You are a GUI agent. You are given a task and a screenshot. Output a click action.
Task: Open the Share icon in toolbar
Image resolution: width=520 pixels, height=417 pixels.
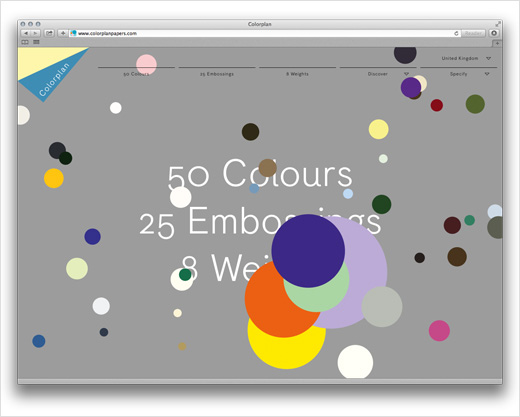[50, 33]
